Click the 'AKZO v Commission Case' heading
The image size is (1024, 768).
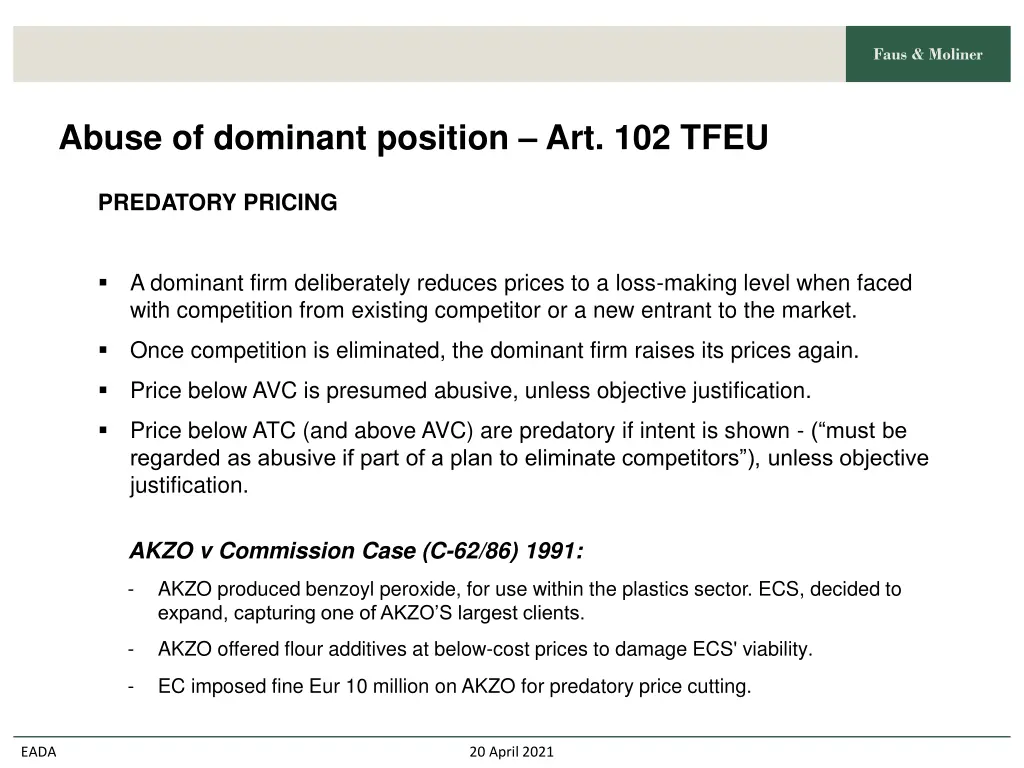356,551
